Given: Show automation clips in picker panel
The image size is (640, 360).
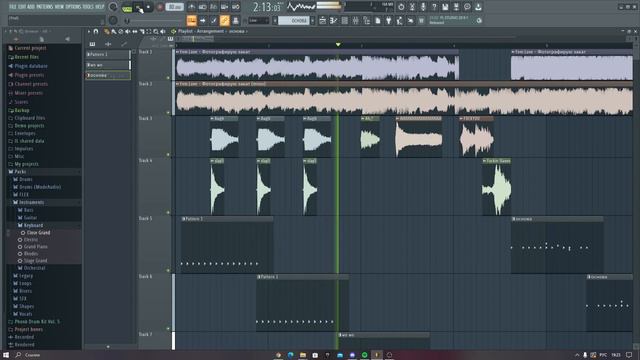Looking at the screenshot, I should (x=124, y=44).
